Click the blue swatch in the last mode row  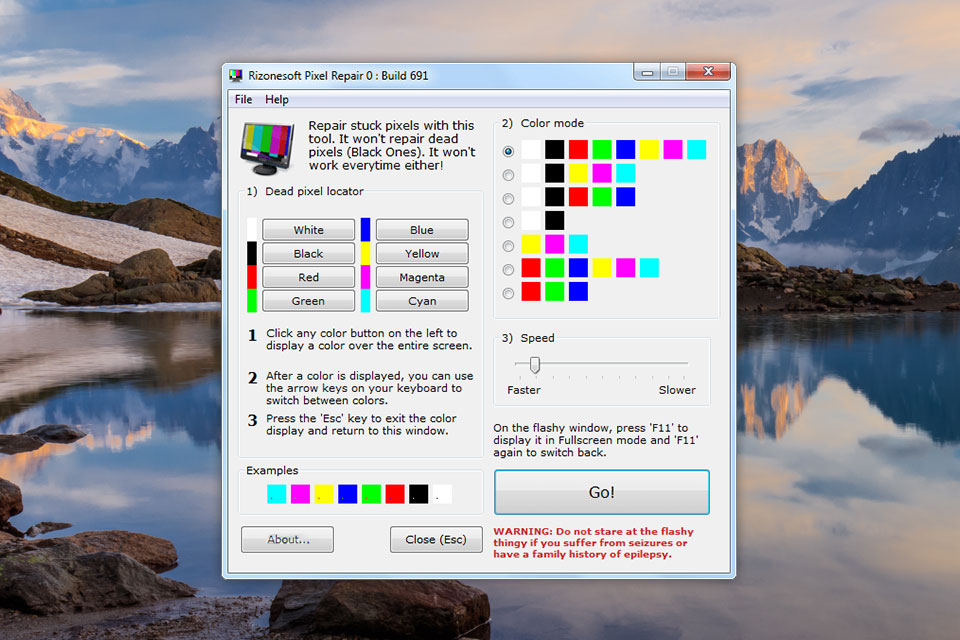(578, 292)
